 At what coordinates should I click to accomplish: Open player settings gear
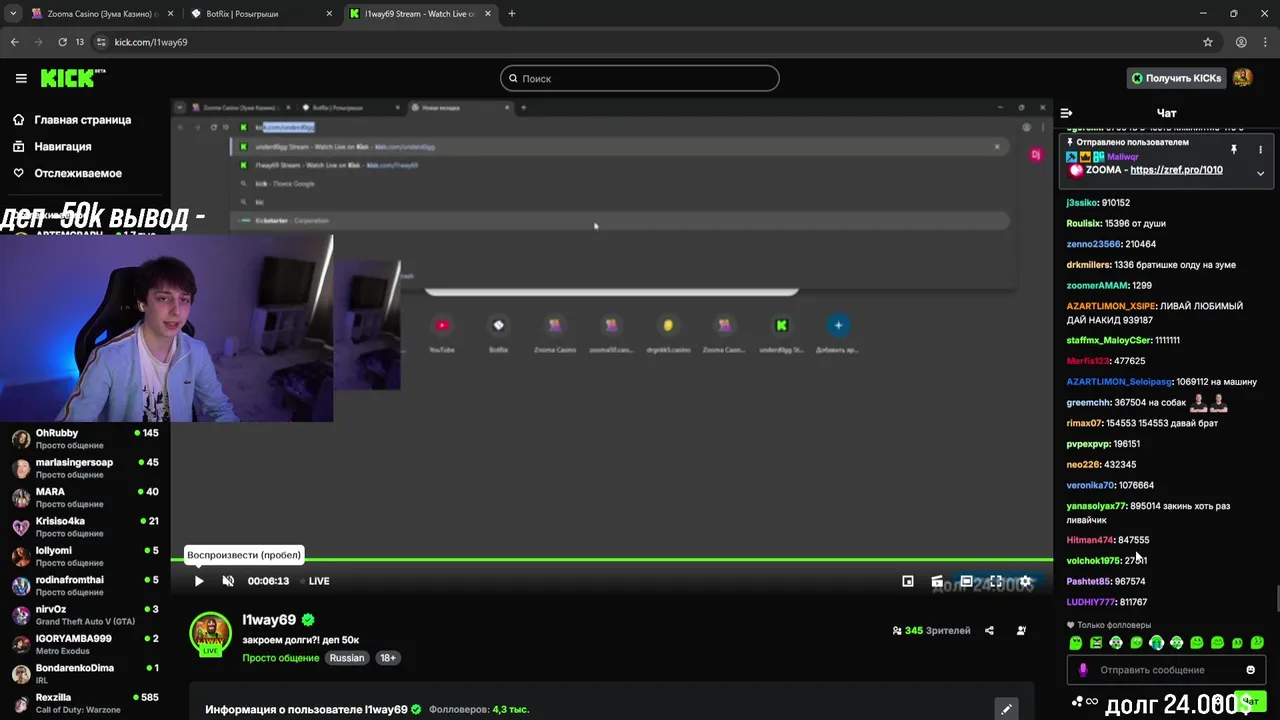1025,581
